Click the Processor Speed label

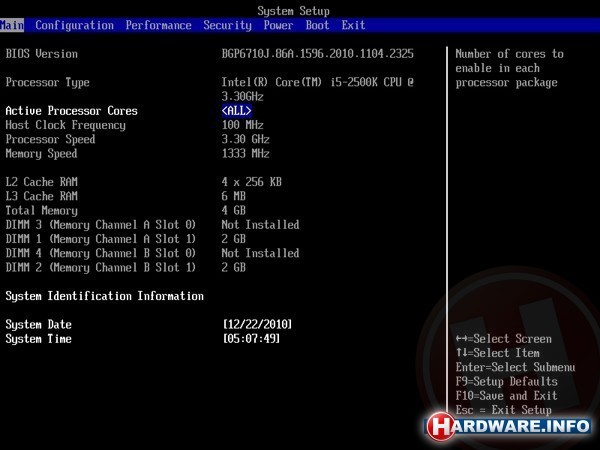[x=50, y=139]
